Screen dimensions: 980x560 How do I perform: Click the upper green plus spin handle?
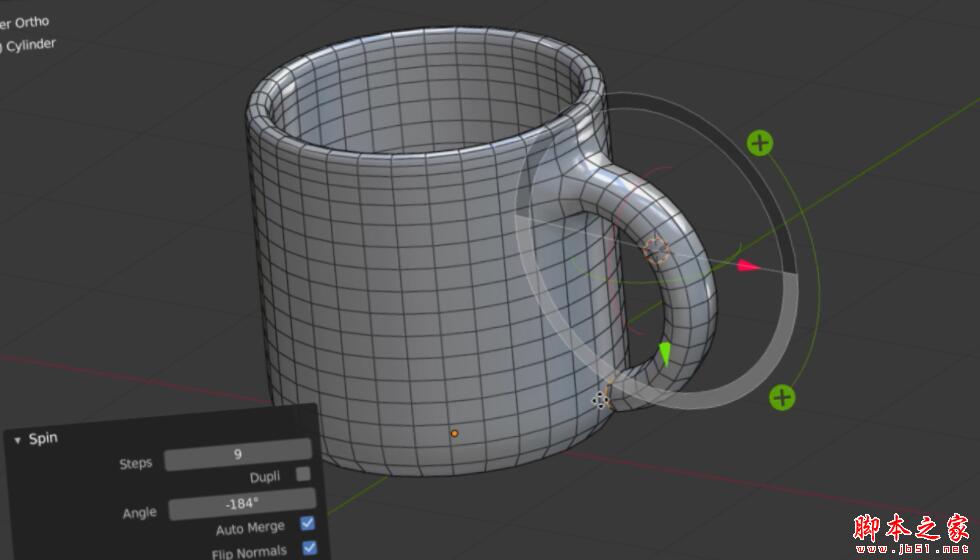(760, 143)
